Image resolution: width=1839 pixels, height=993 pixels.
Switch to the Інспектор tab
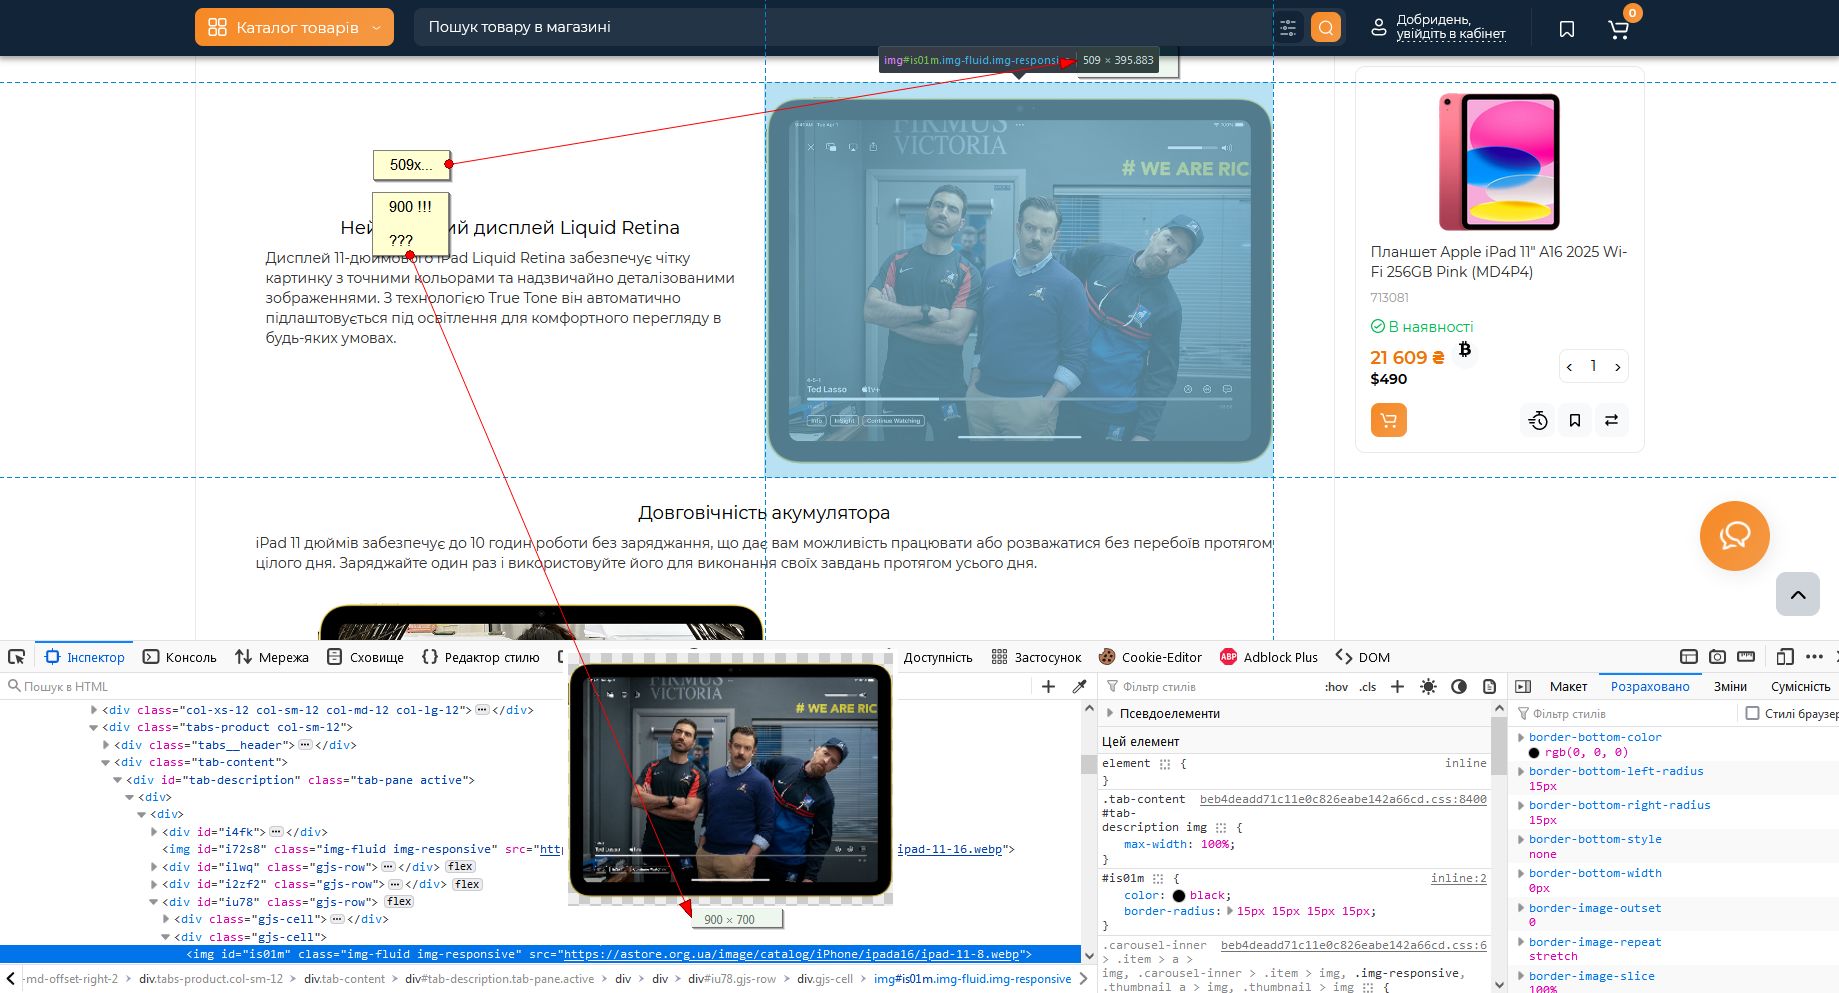(85, 657)
